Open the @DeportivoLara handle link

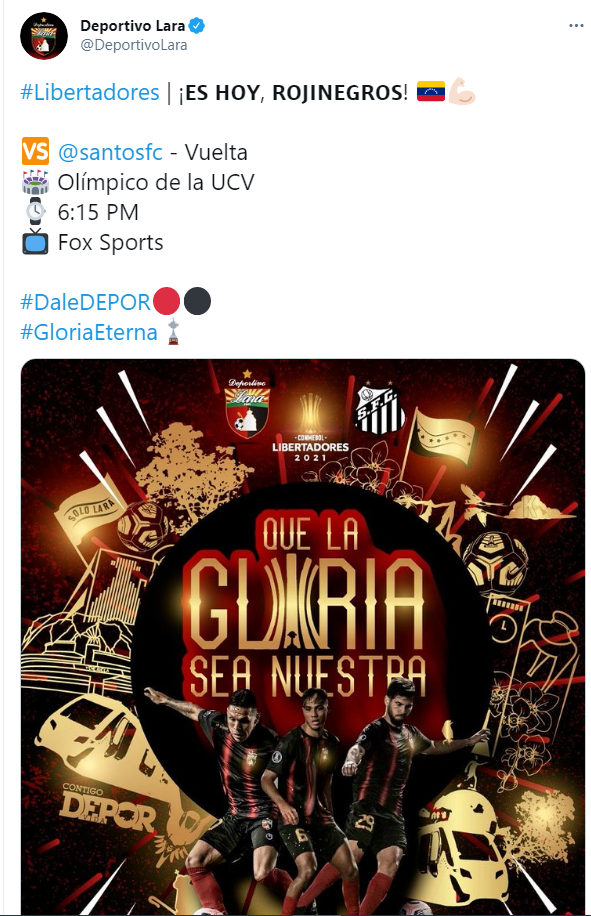(x=134, y=45)
